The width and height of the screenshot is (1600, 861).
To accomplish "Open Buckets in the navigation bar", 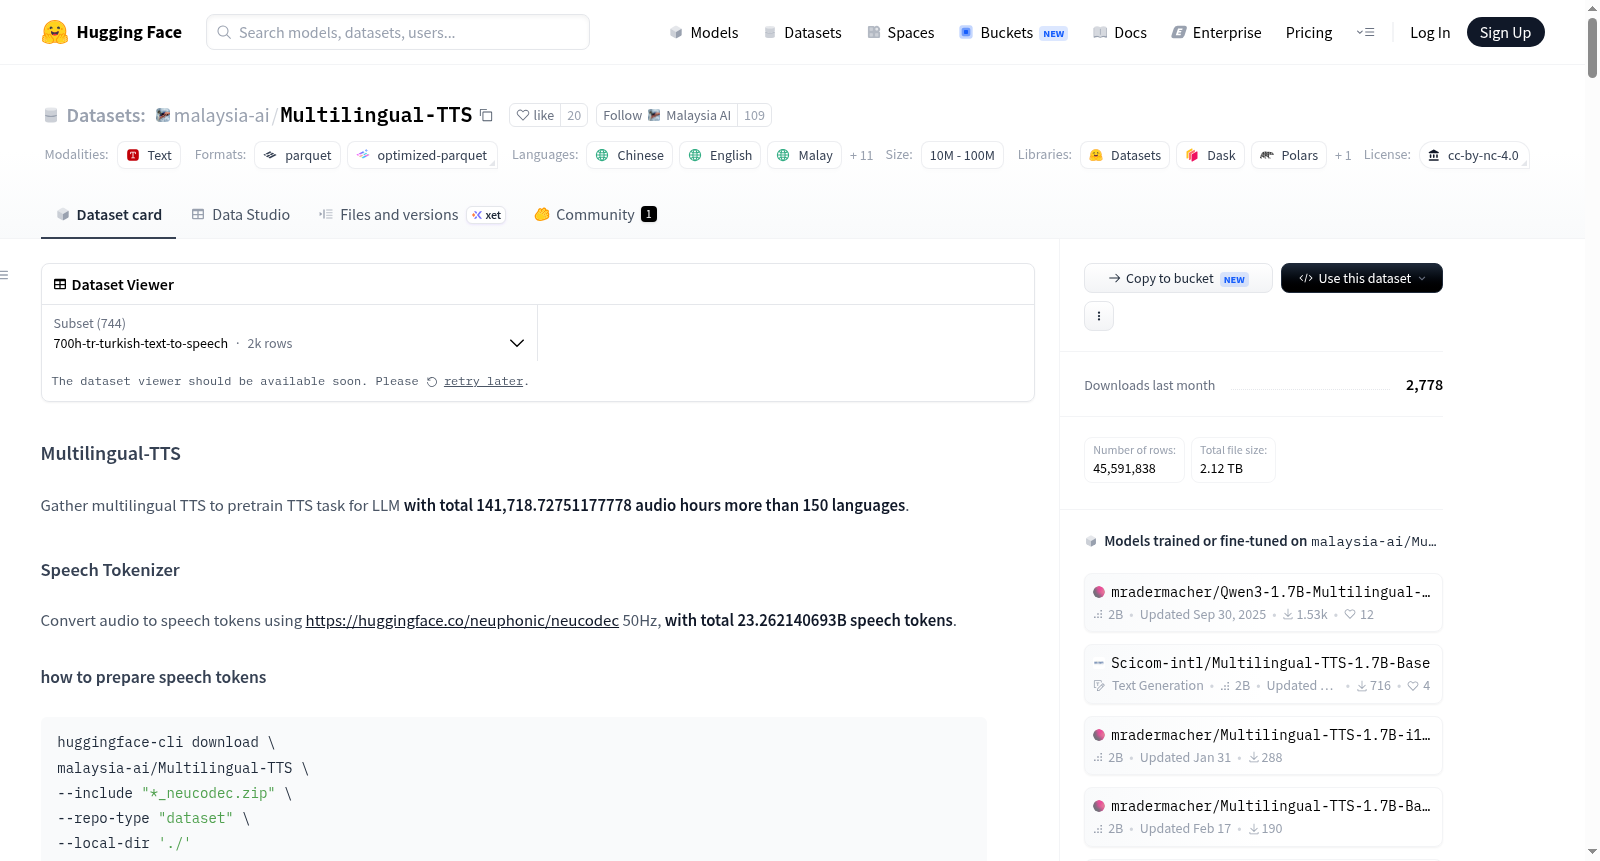I will click(x=1013, y=32).
